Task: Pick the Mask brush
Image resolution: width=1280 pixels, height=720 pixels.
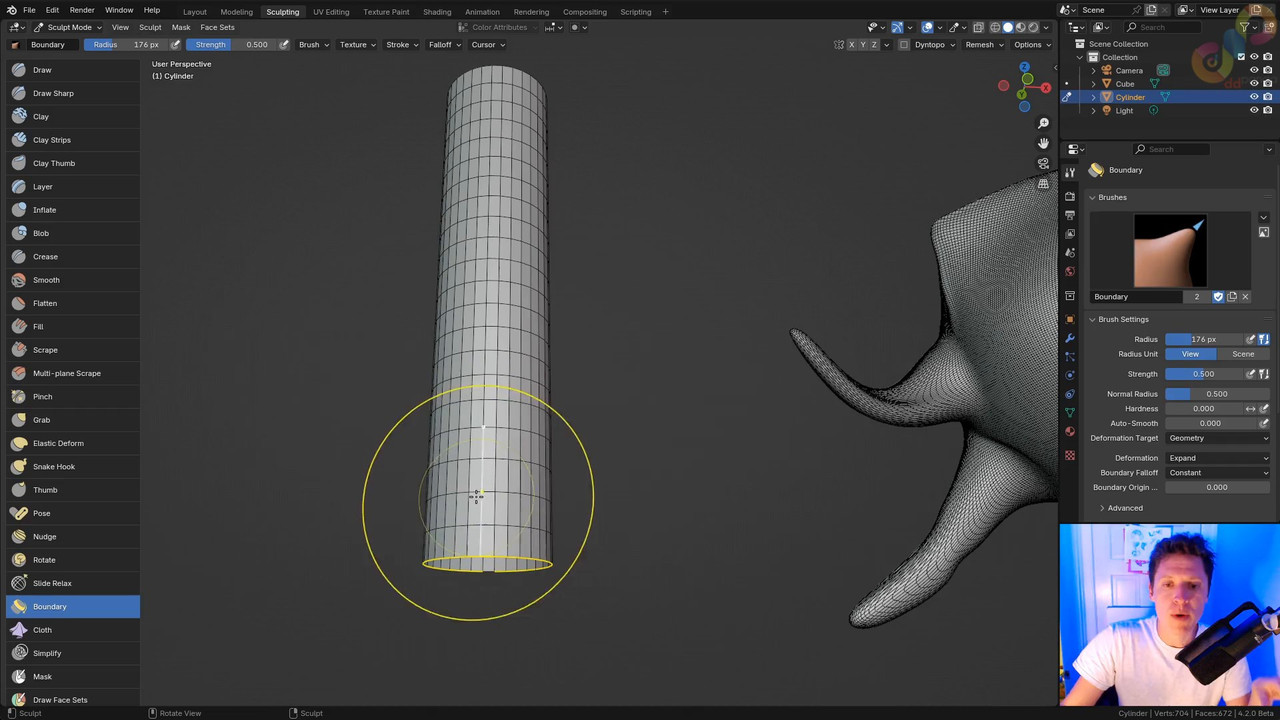Action: click(x=72, y=676)
